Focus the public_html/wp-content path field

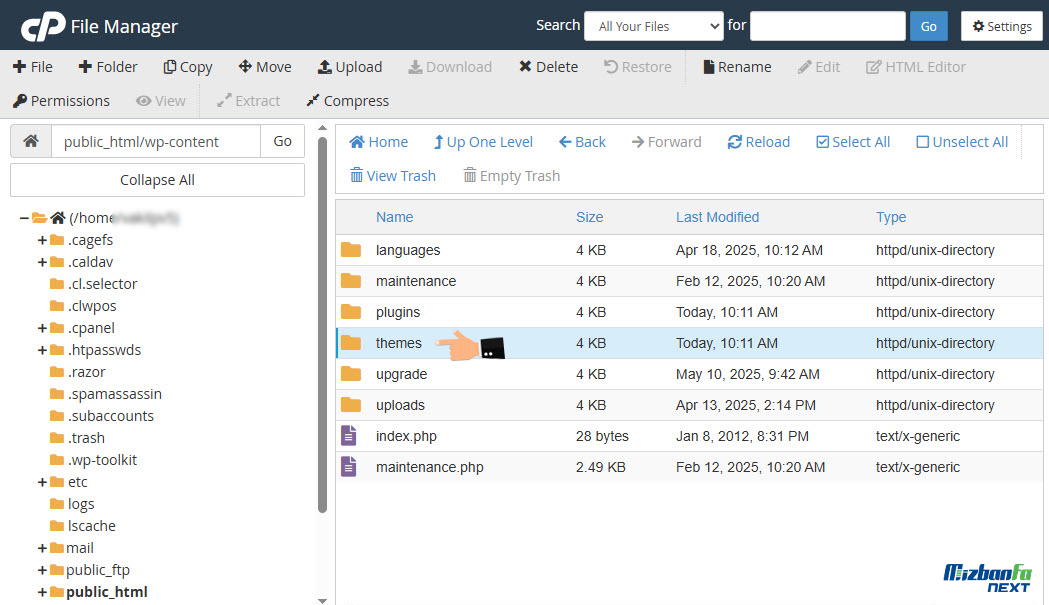click(x=156, y=141)
